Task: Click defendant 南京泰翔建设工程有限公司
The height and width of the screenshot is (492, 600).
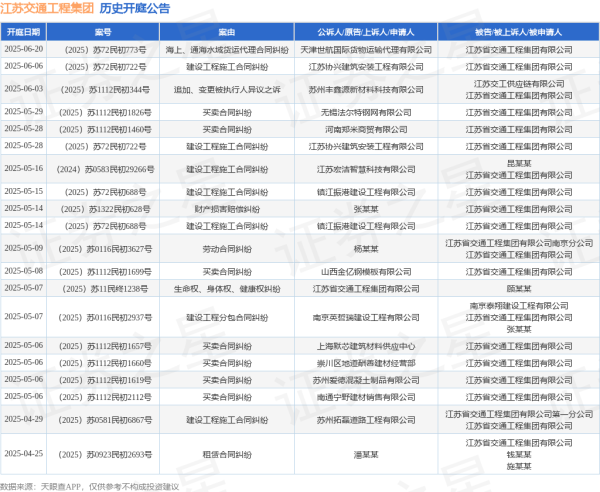Action: tap(519, 306)
